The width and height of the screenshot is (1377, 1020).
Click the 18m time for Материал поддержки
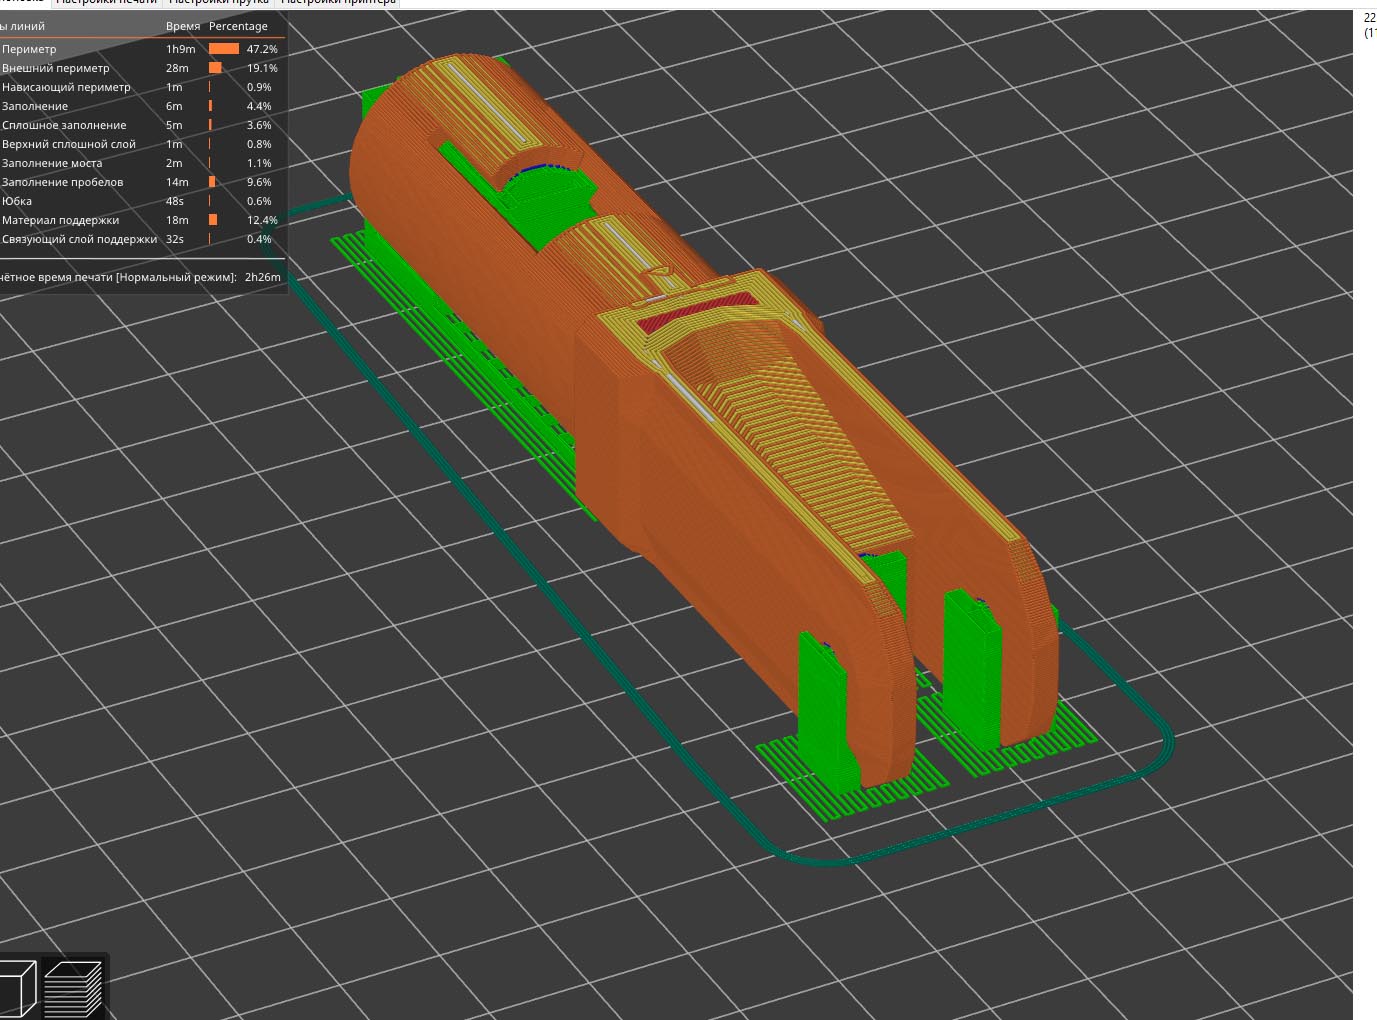click(x=177, y=220)
